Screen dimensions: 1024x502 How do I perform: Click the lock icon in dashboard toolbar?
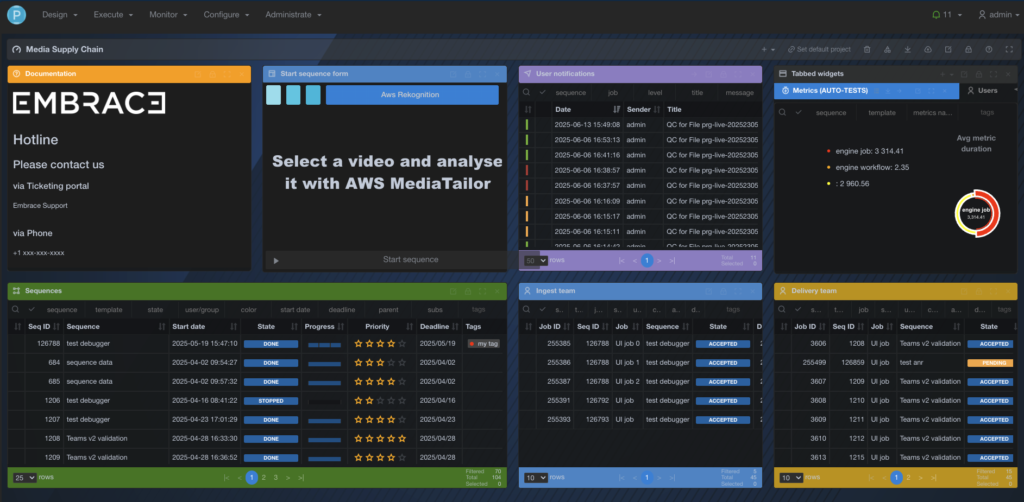click(968, 50)
